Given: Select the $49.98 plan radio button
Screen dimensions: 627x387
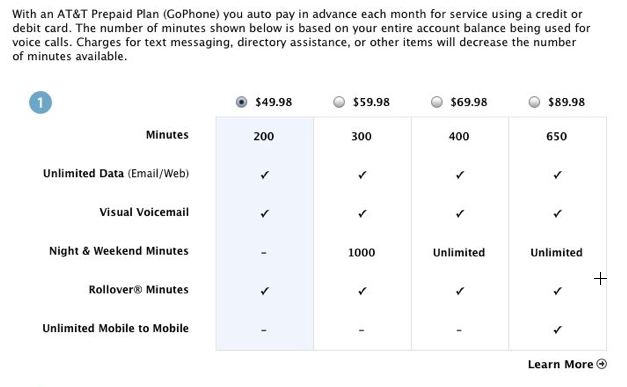Looking at the screenshot, I should [x=241, y=102].
